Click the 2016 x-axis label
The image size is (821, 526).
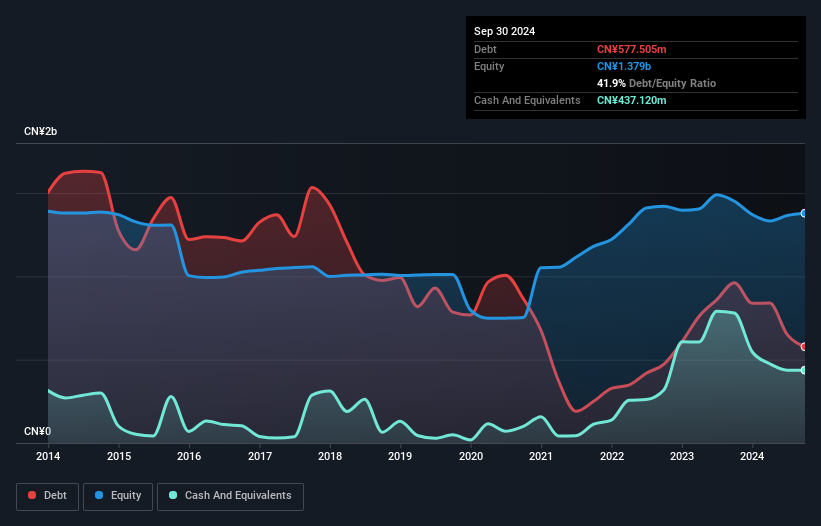(x=189, y=456)
